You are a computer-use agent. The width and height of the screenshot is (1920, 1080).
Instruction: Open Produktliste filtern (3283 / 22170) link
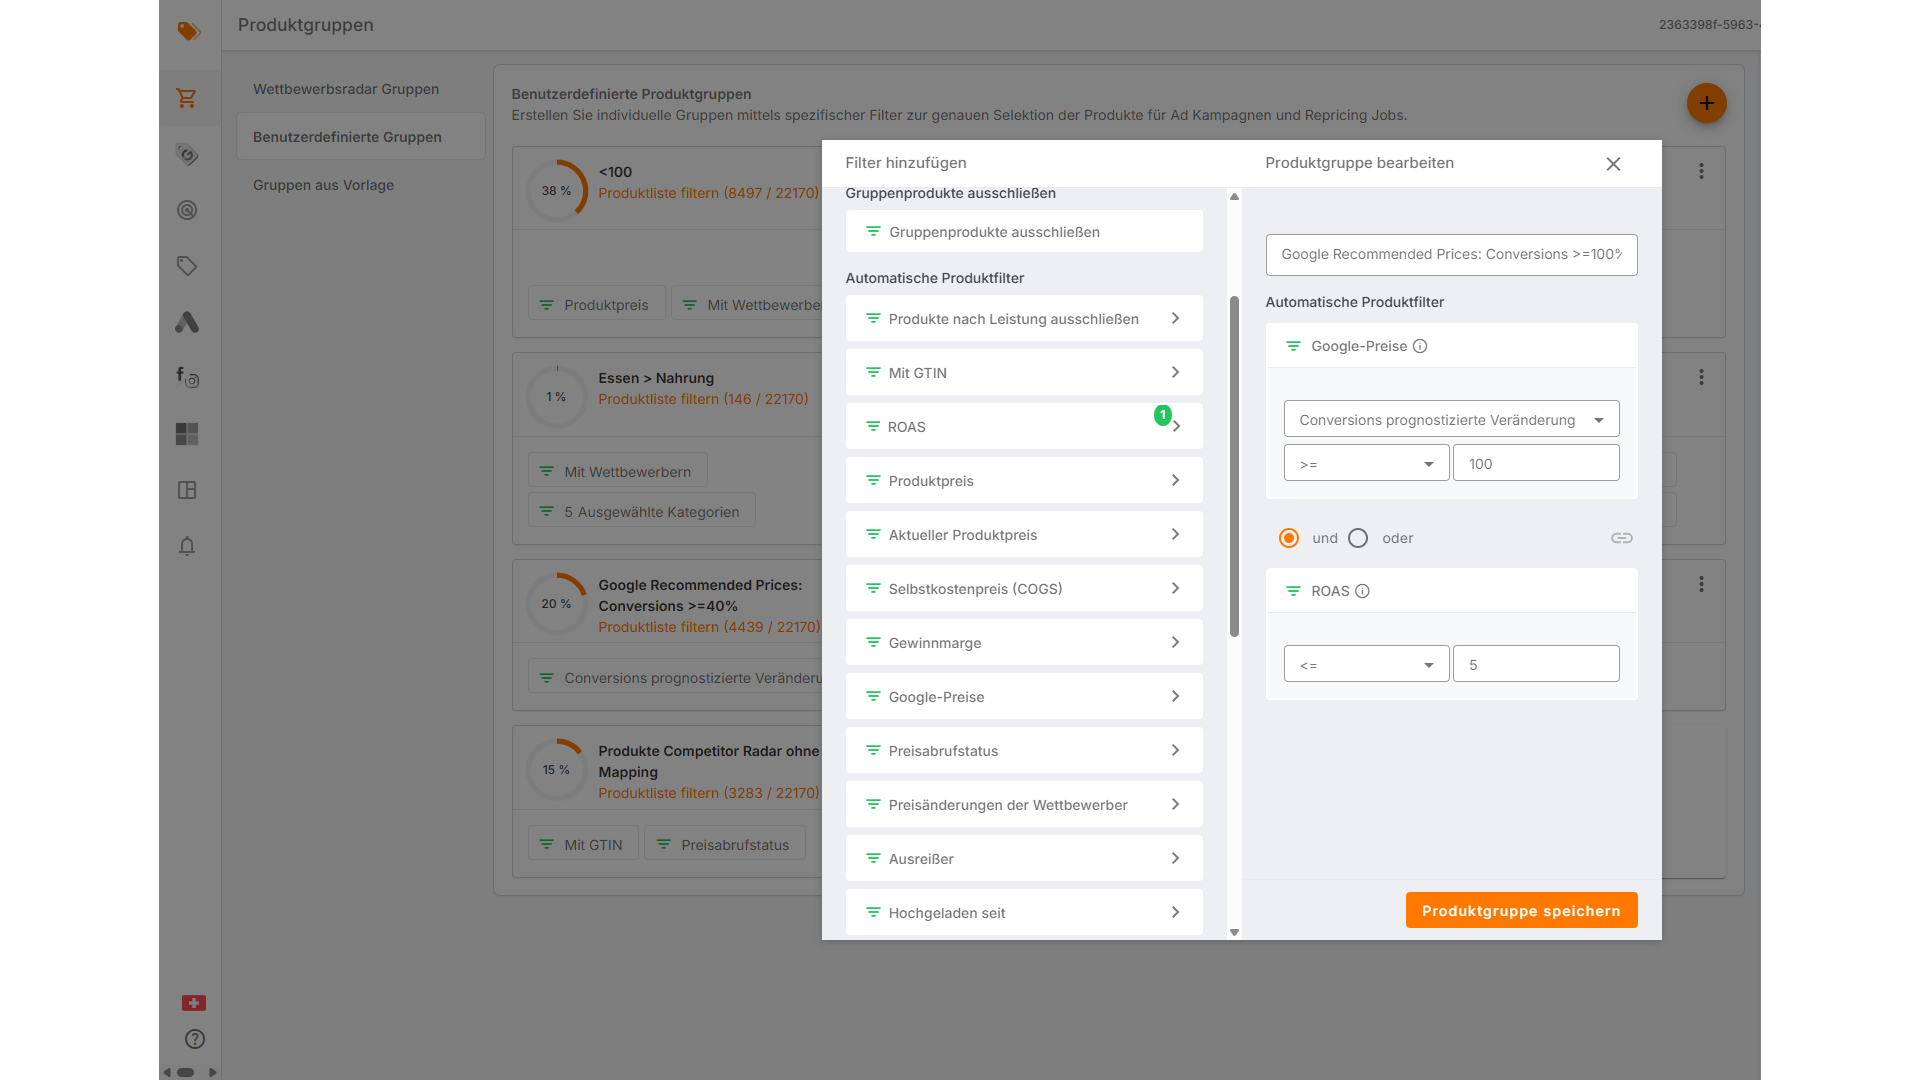click(x=708, y=793)
